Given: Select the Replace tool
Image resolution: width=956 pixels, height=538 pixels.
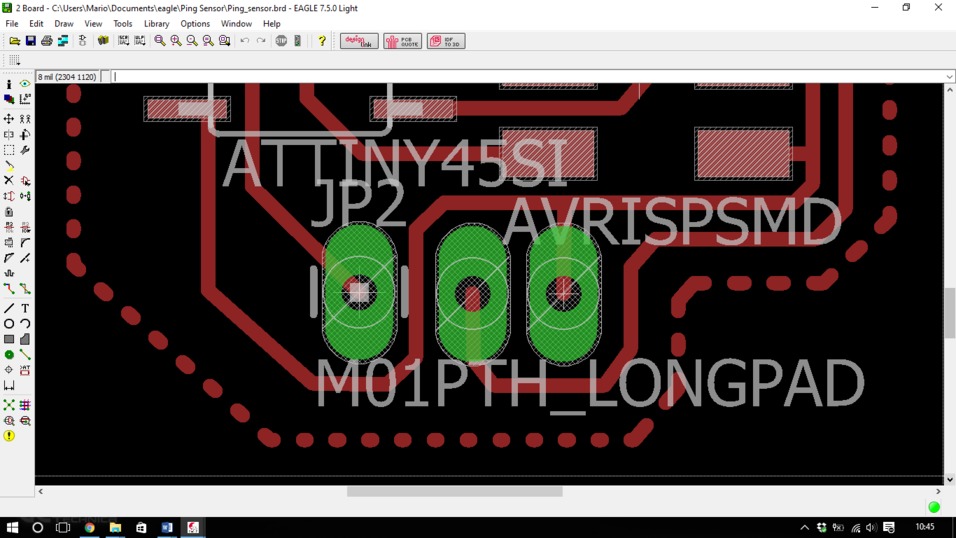Looking at the screenshot, I should (25, 196).
